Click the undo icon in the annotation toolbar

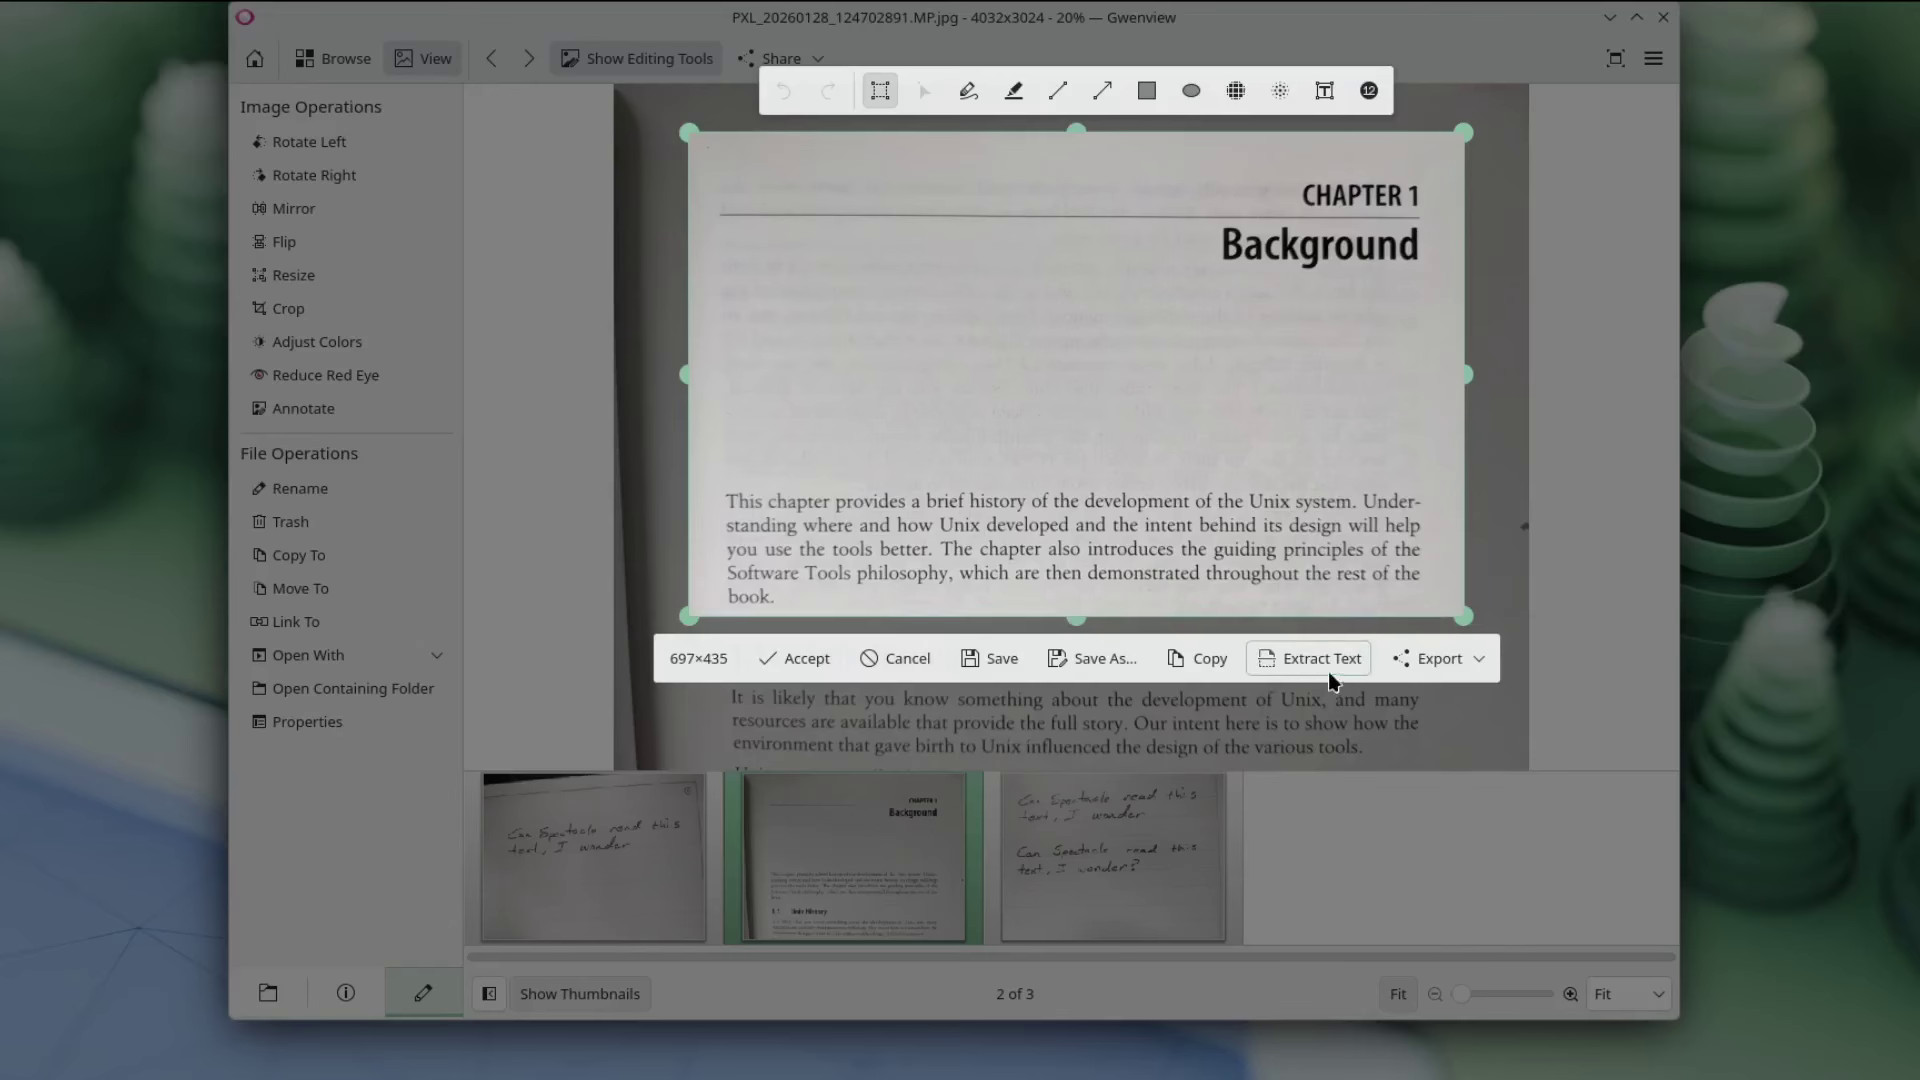[x=784, y=91]
